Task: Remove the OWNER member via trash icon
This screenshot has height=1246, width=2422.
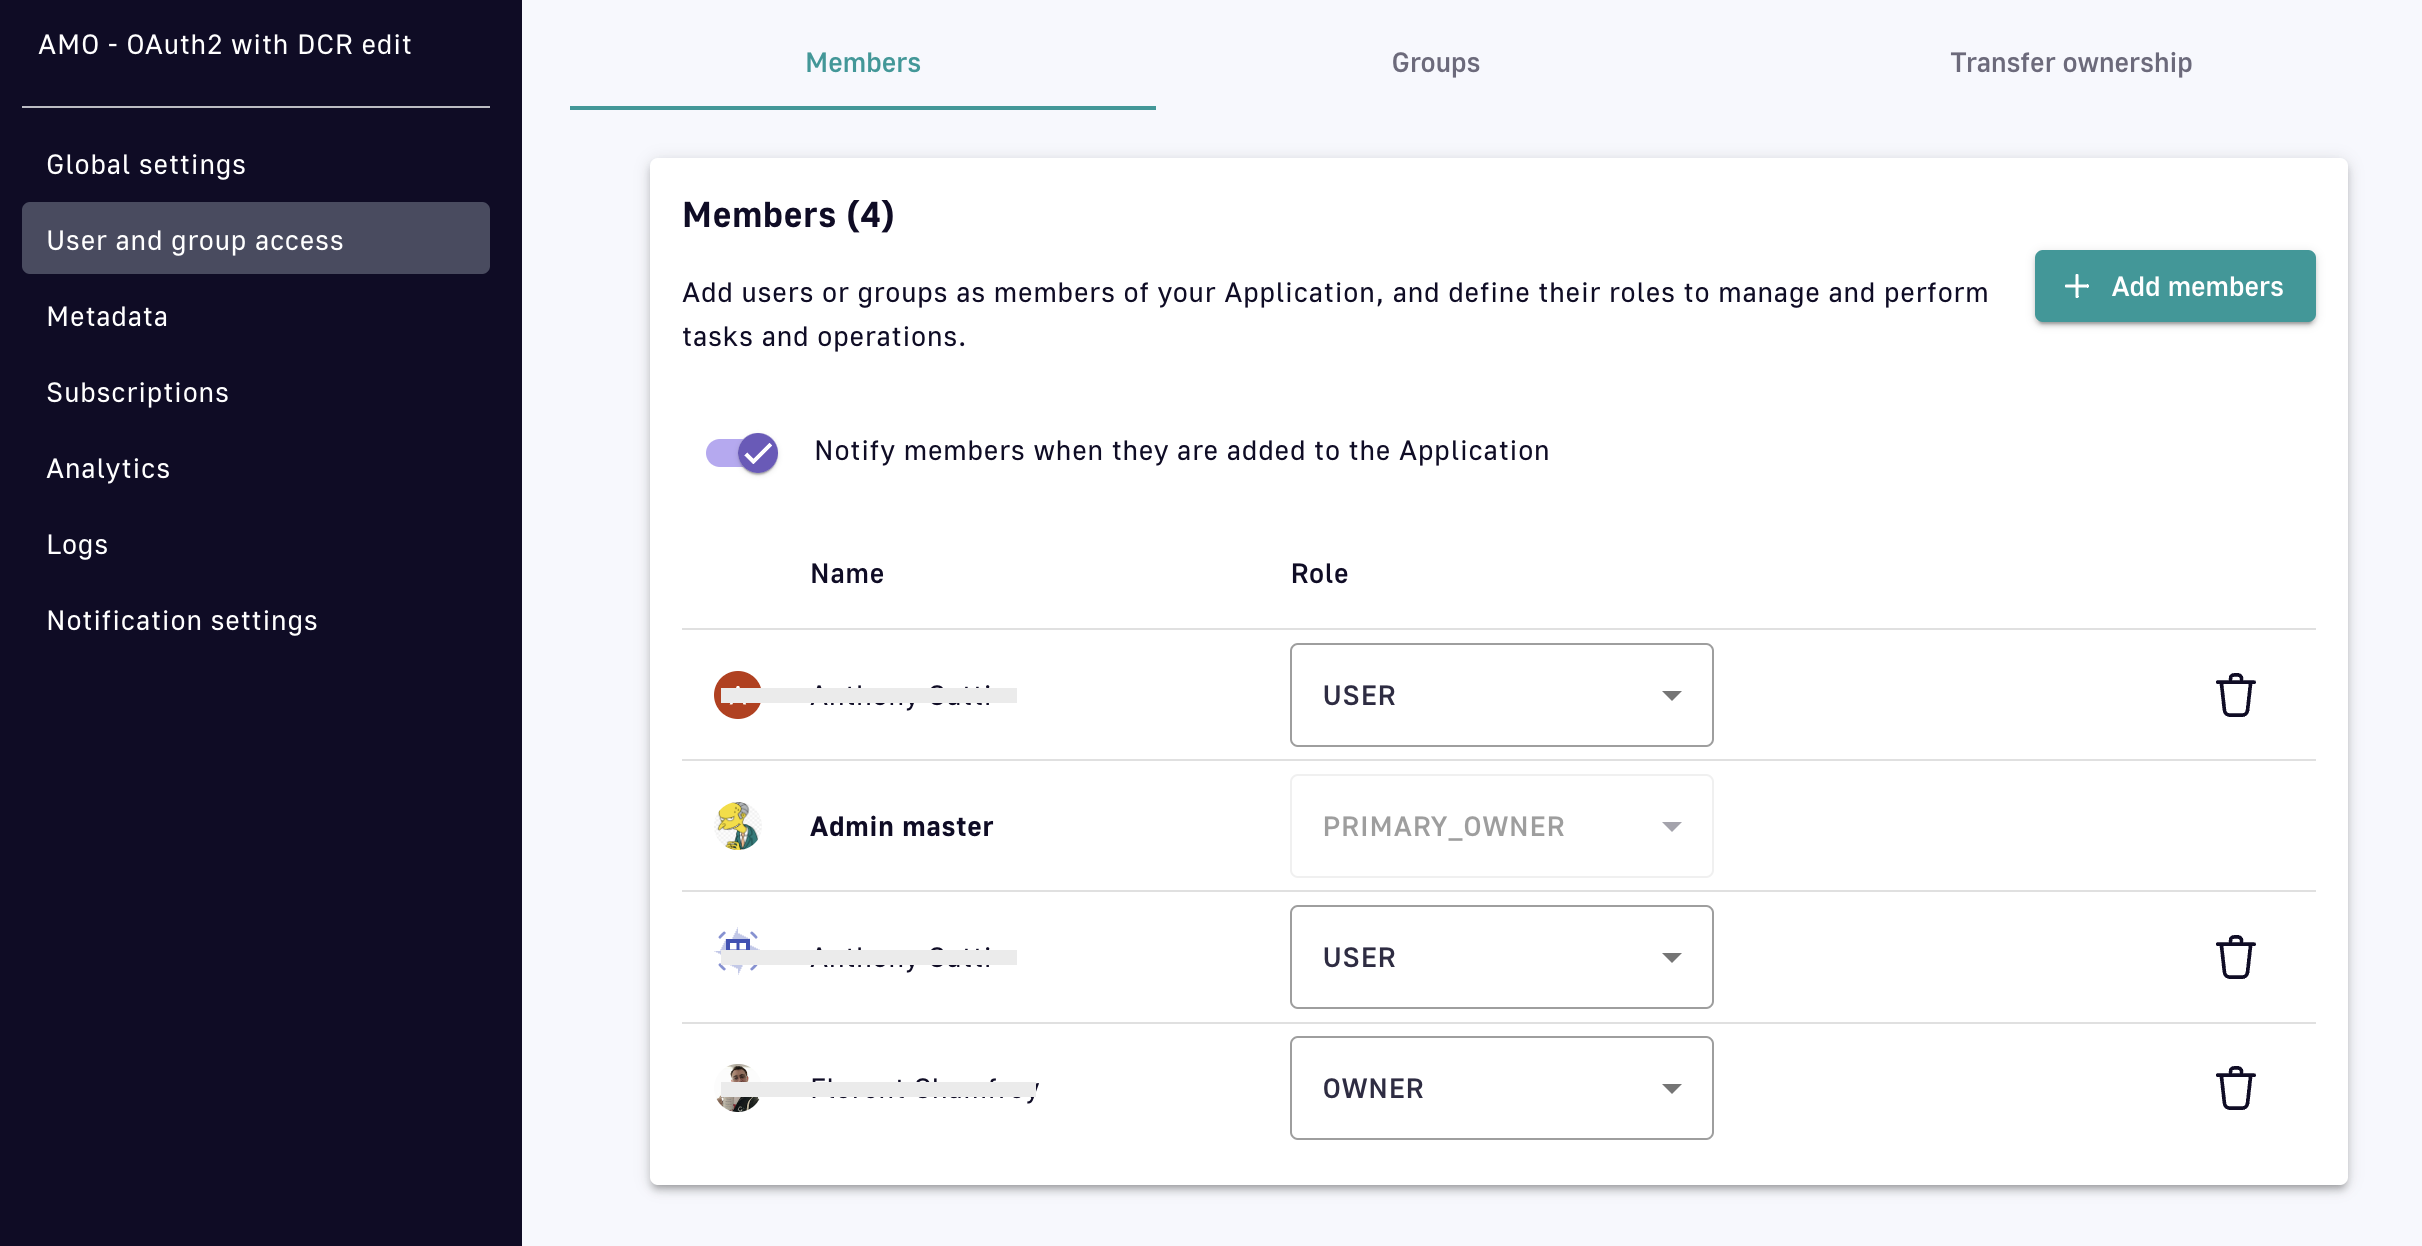Action: point(2235,1088)
